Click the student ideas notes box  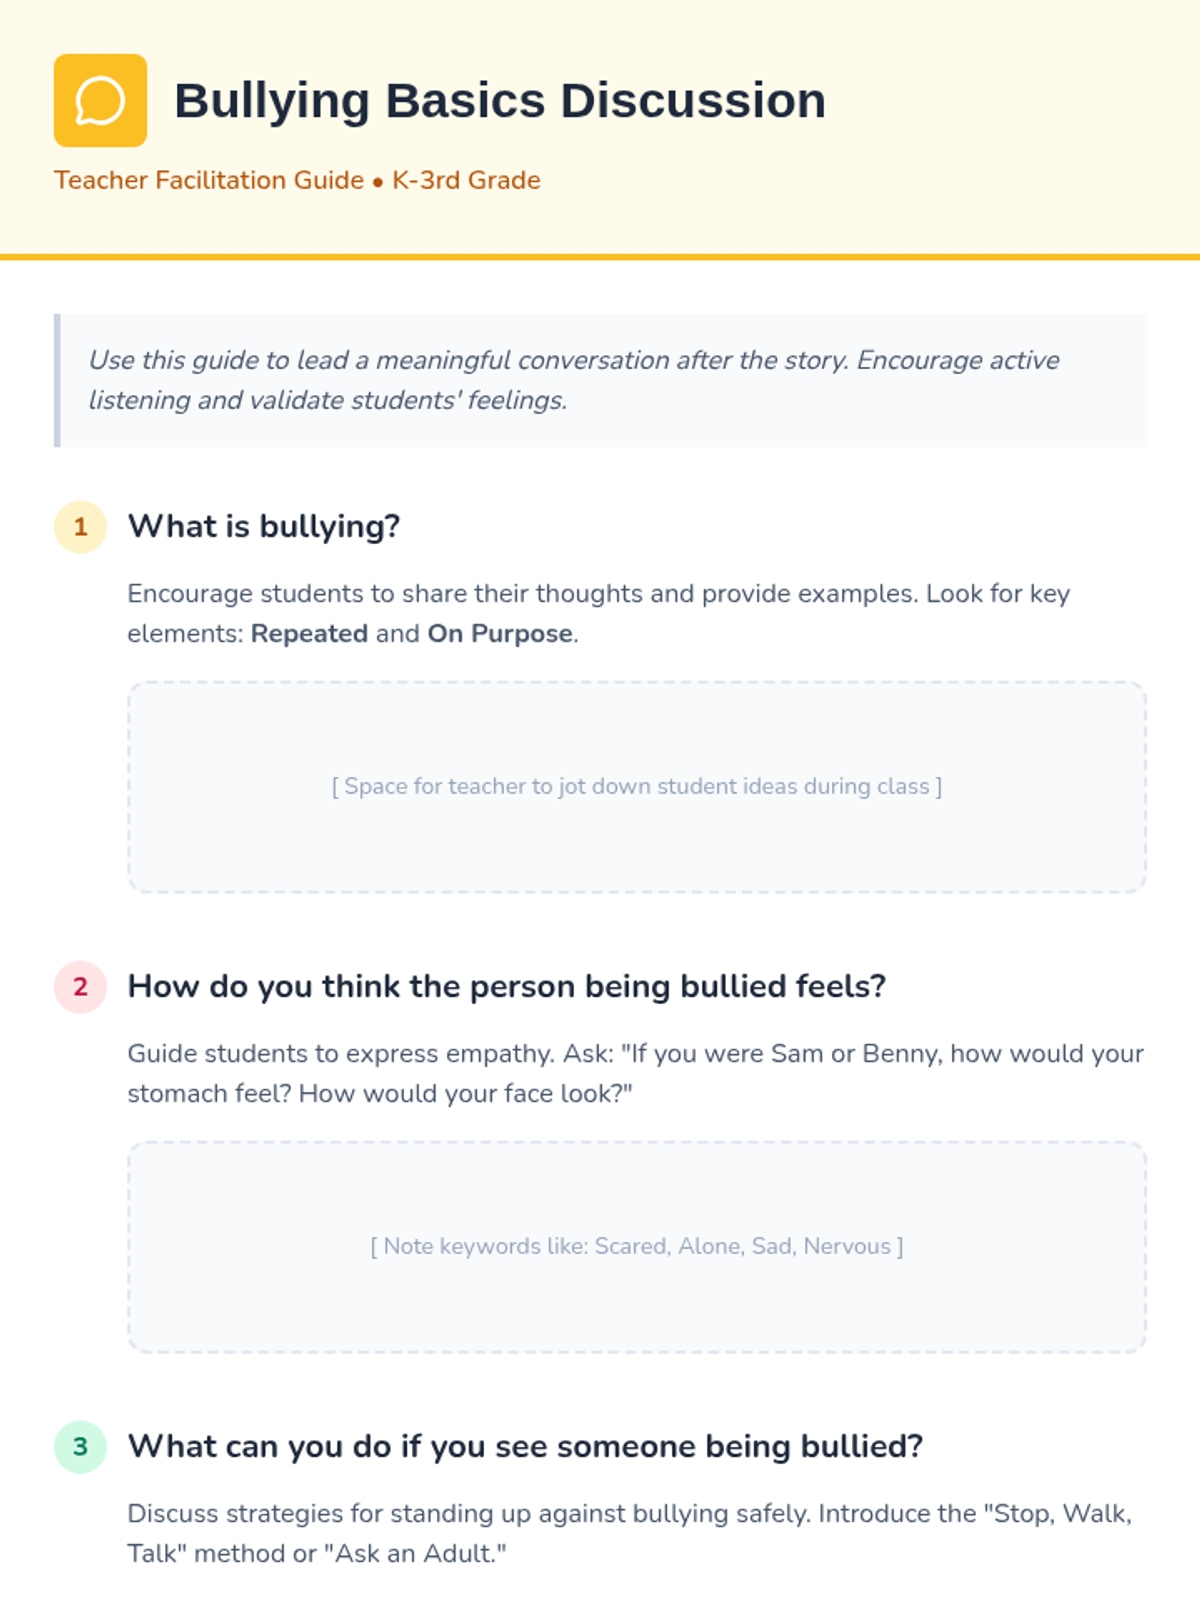pos(637,787)
